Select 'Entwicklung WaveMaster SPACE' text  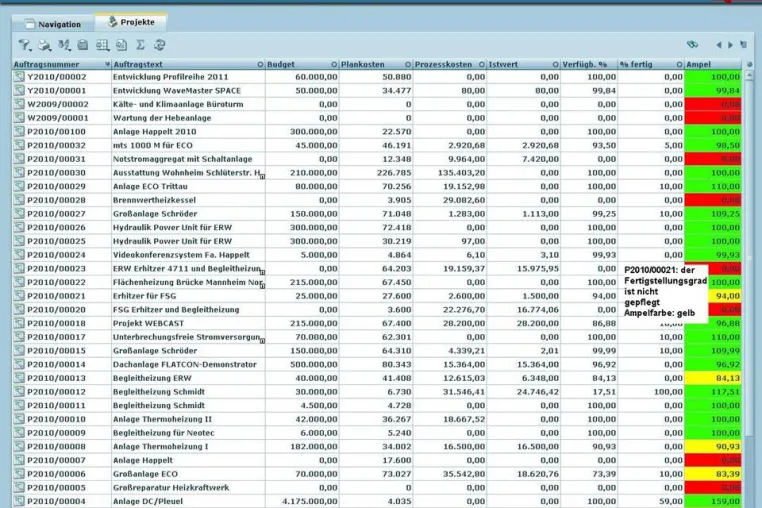click(x=176, y=90)
